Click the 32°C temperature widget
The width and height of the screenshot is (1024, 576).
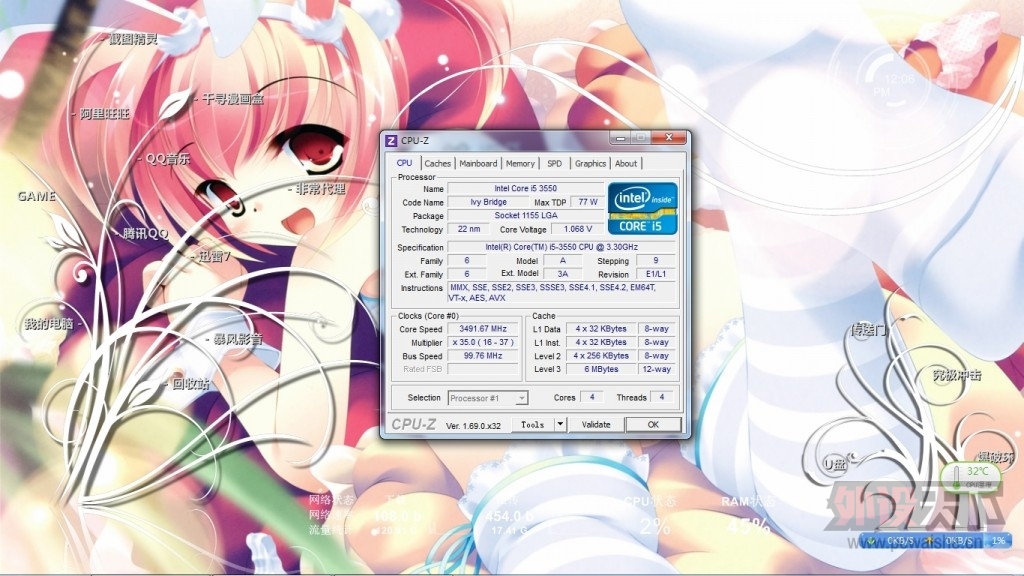point(970,477)
